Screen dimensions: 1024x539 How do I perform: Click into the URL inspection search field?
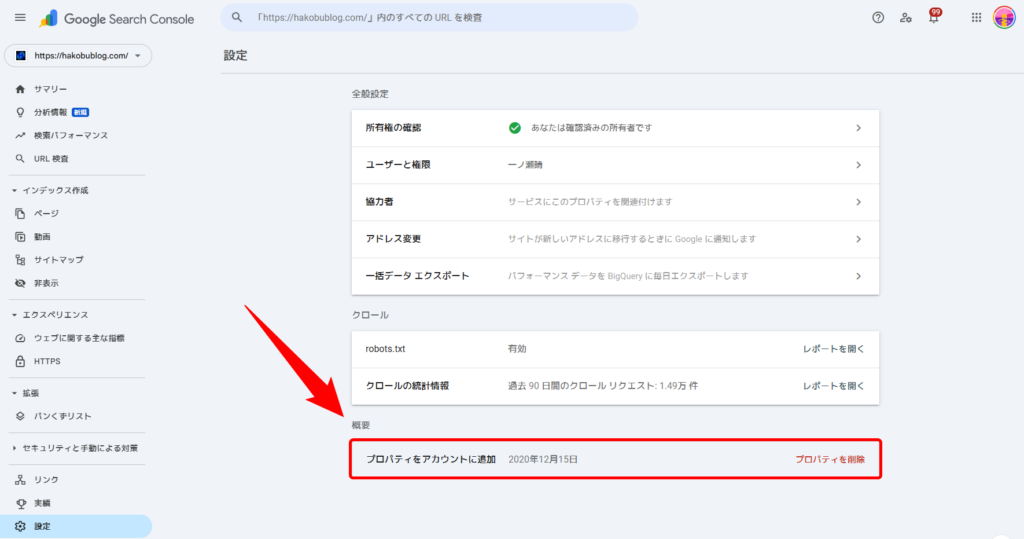click(x=430, y=18)
